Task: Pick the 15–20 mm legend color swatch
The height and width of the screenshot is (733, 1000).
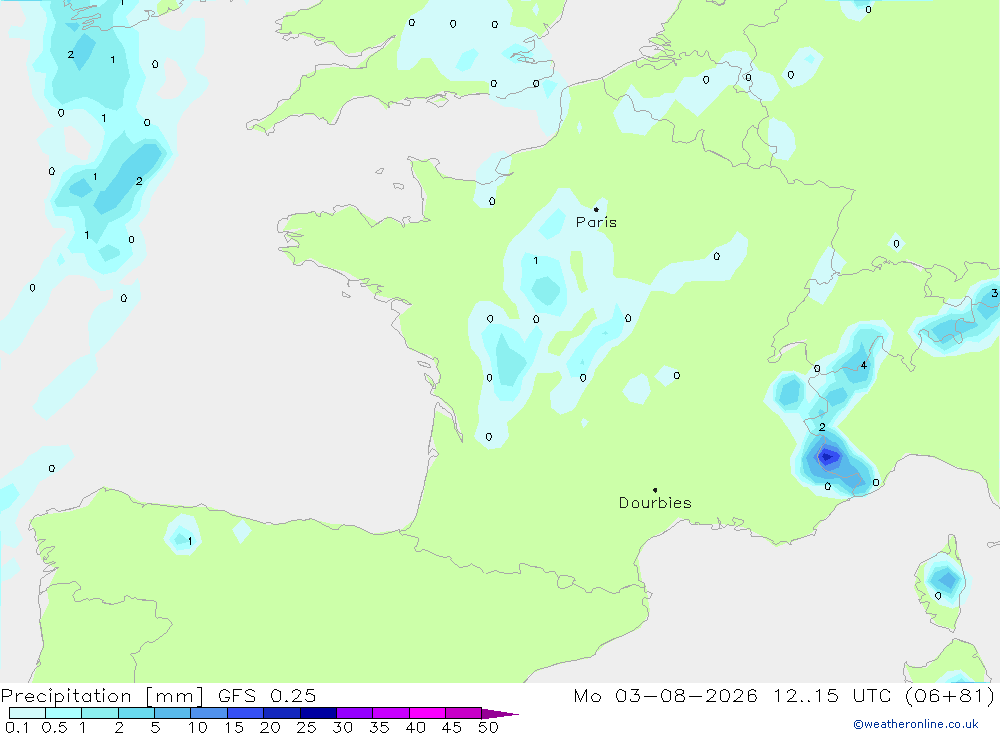Action: (245, 713)
